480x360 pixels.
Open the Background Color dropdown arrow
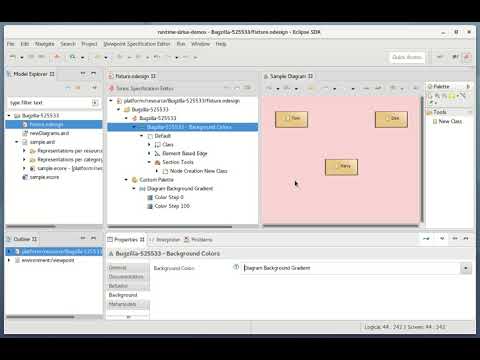click(466, 268)
